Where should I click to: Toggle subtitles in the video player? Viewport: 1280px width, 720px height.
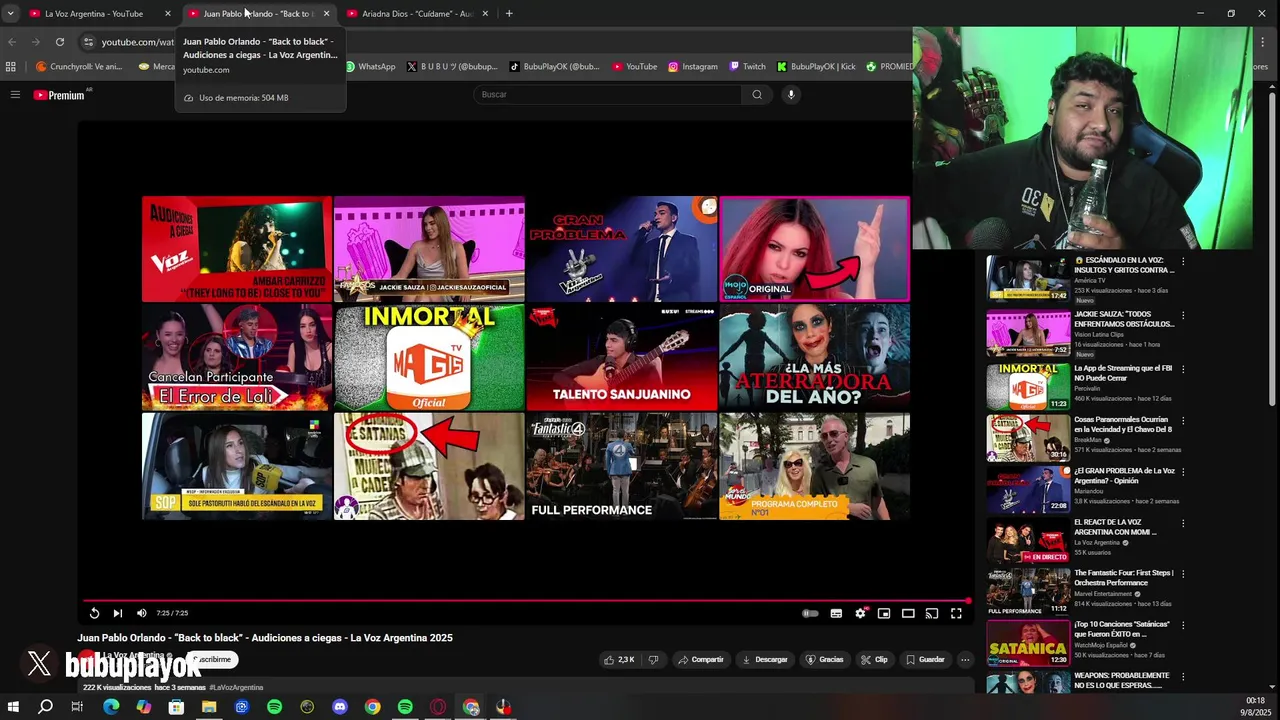pyautogui.click(x=836, y=613)
